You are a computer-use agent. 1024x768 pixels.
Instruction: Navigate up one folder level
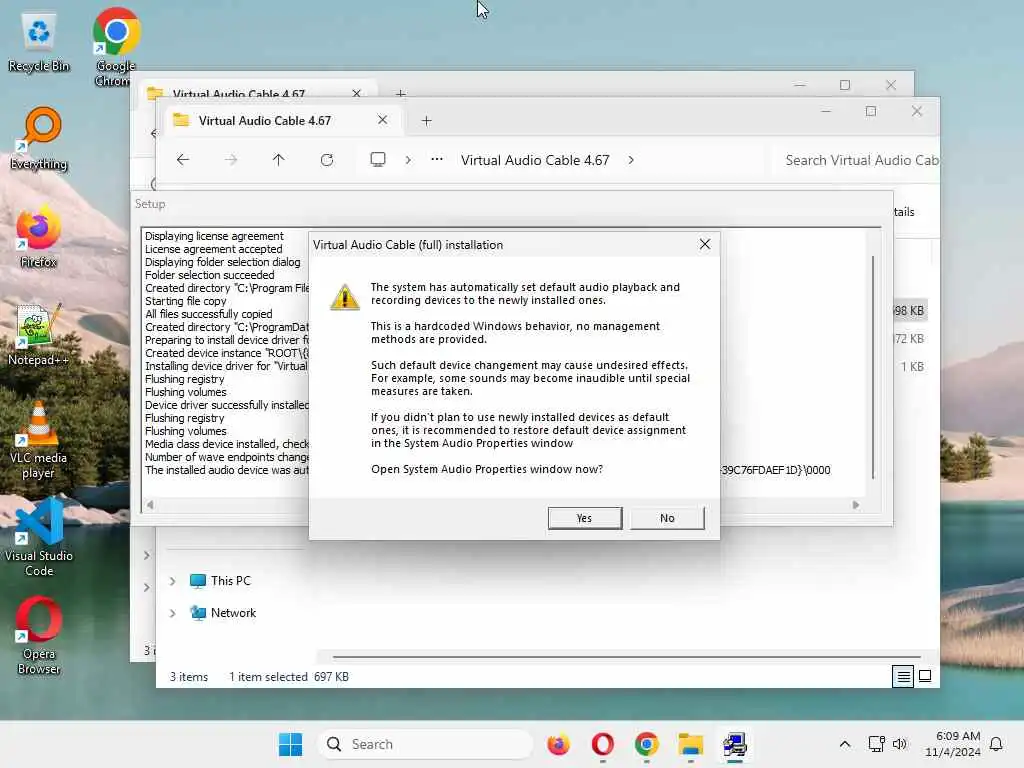pos(278,160)
